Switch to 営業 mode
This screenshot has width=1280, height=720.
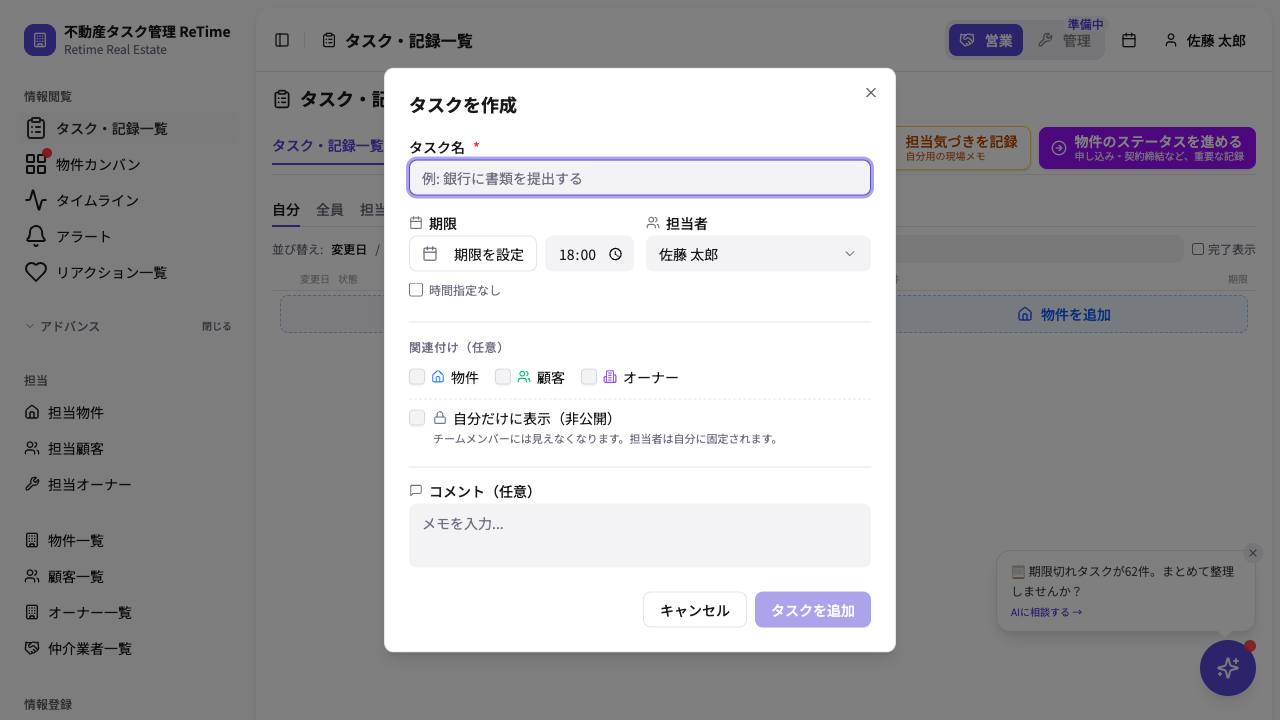pos(986,40)
